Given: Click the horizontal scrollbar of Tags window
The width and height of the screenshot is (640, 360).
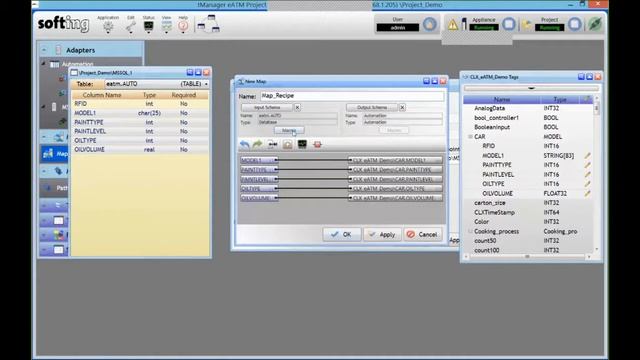Looking at the screenshot, I should click(527, 257).
